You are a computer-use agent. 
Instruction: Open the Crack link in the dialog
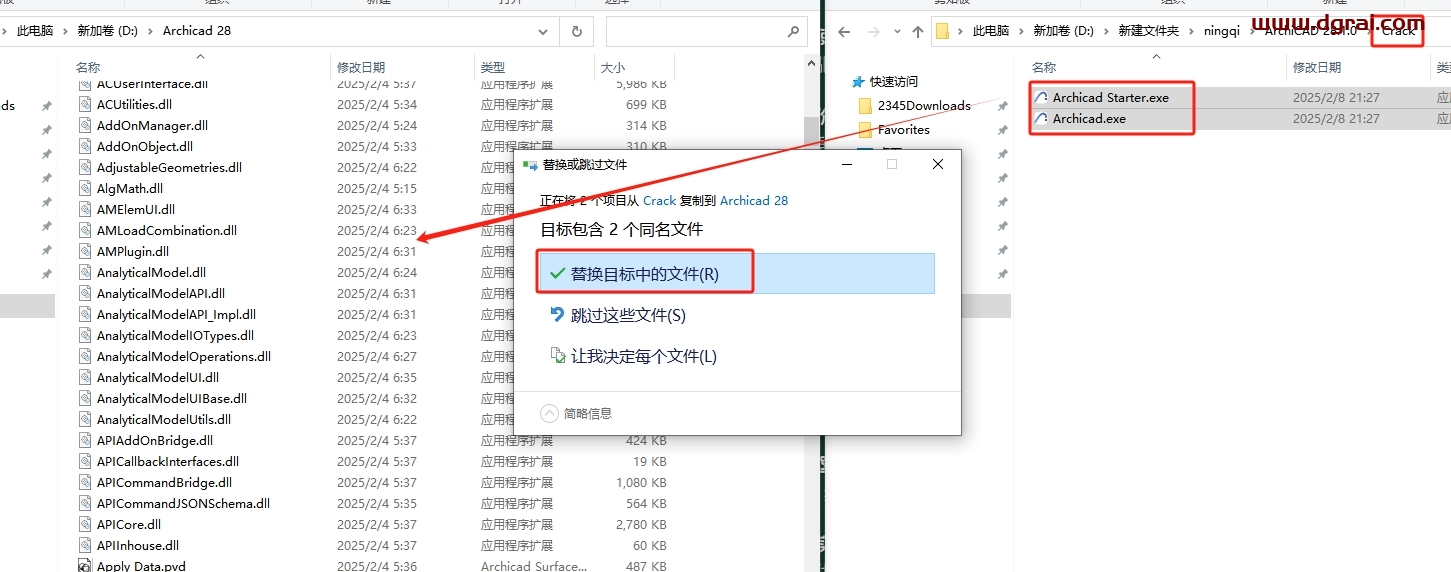coord(659,200)
